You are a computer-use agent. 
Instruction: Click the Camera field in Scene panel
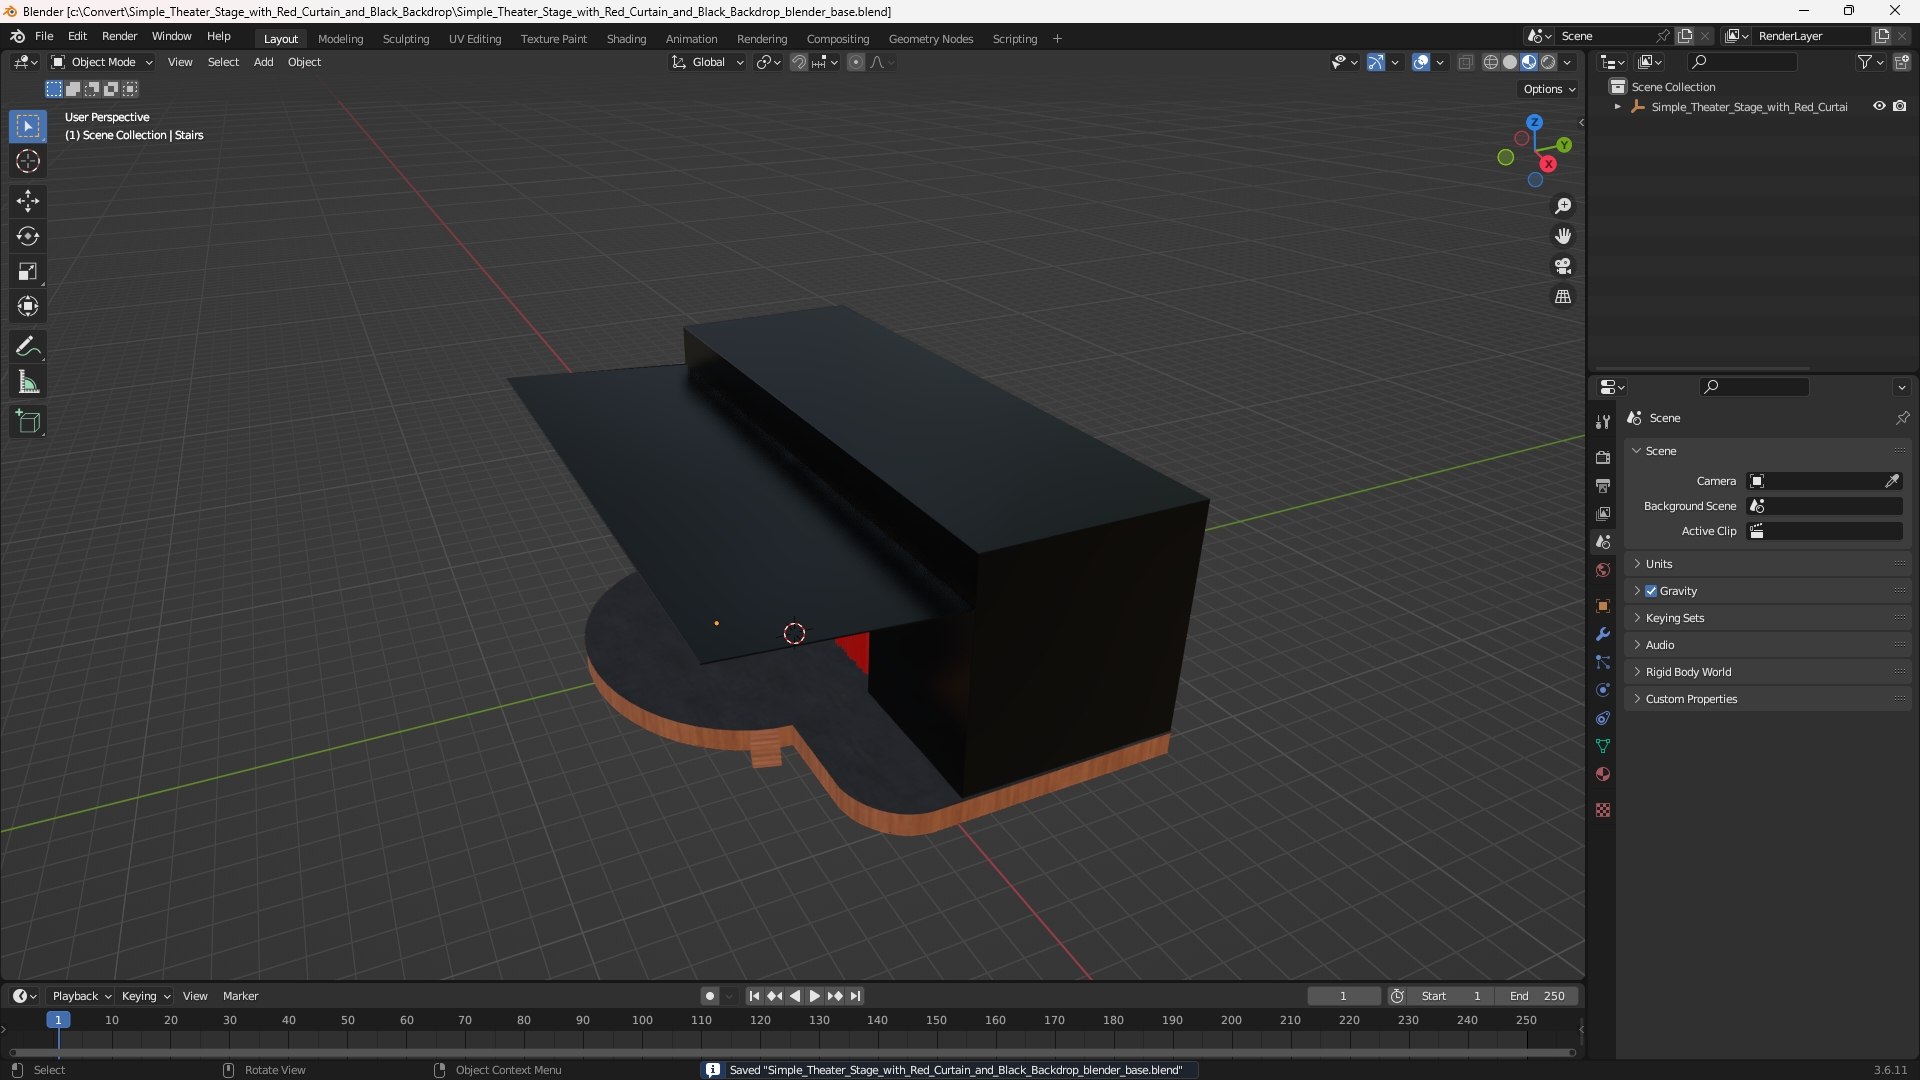click(x=1824, y=481)
